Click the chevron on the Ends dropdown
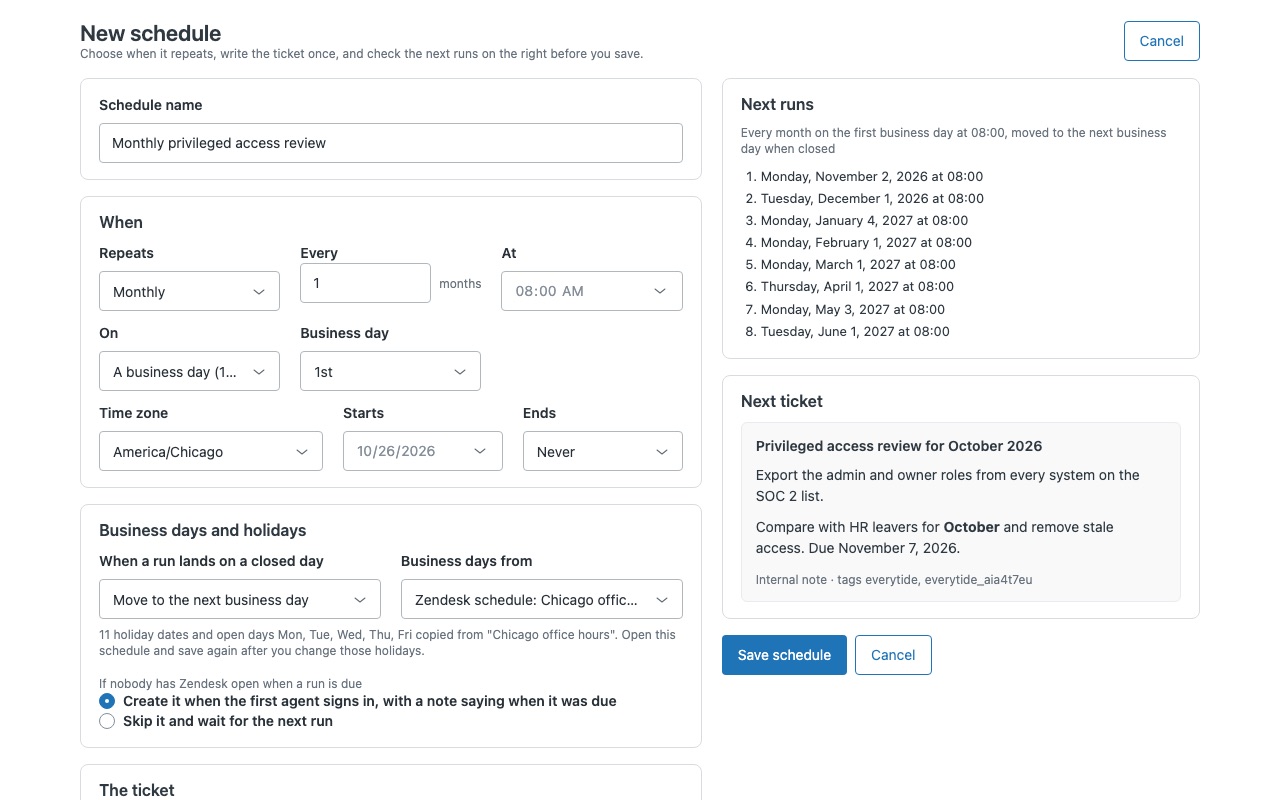The image size is (1280, 800). point(662,451)
